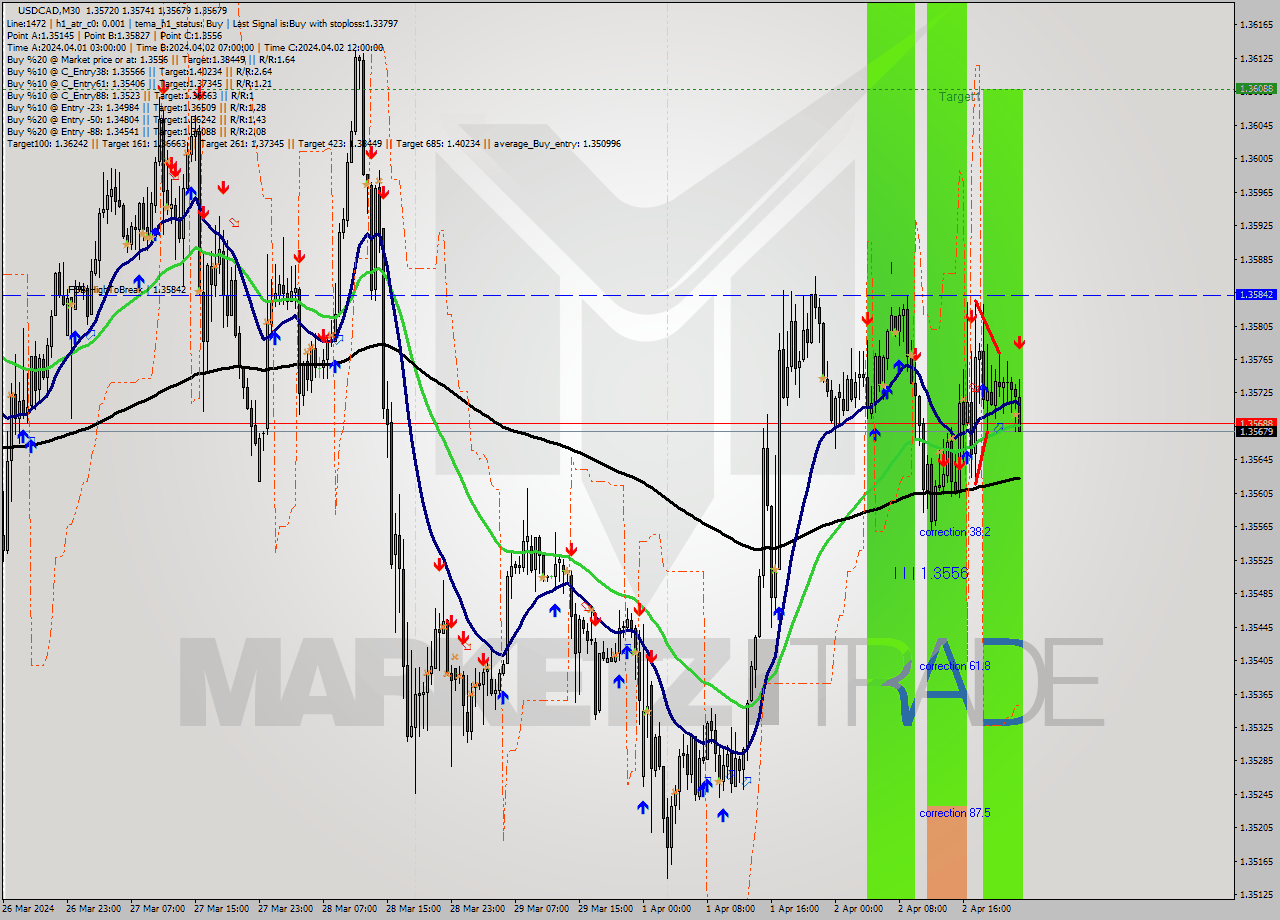
Task: Click the '27 Mar 23:00' time axis label
Action: point(286,909)
